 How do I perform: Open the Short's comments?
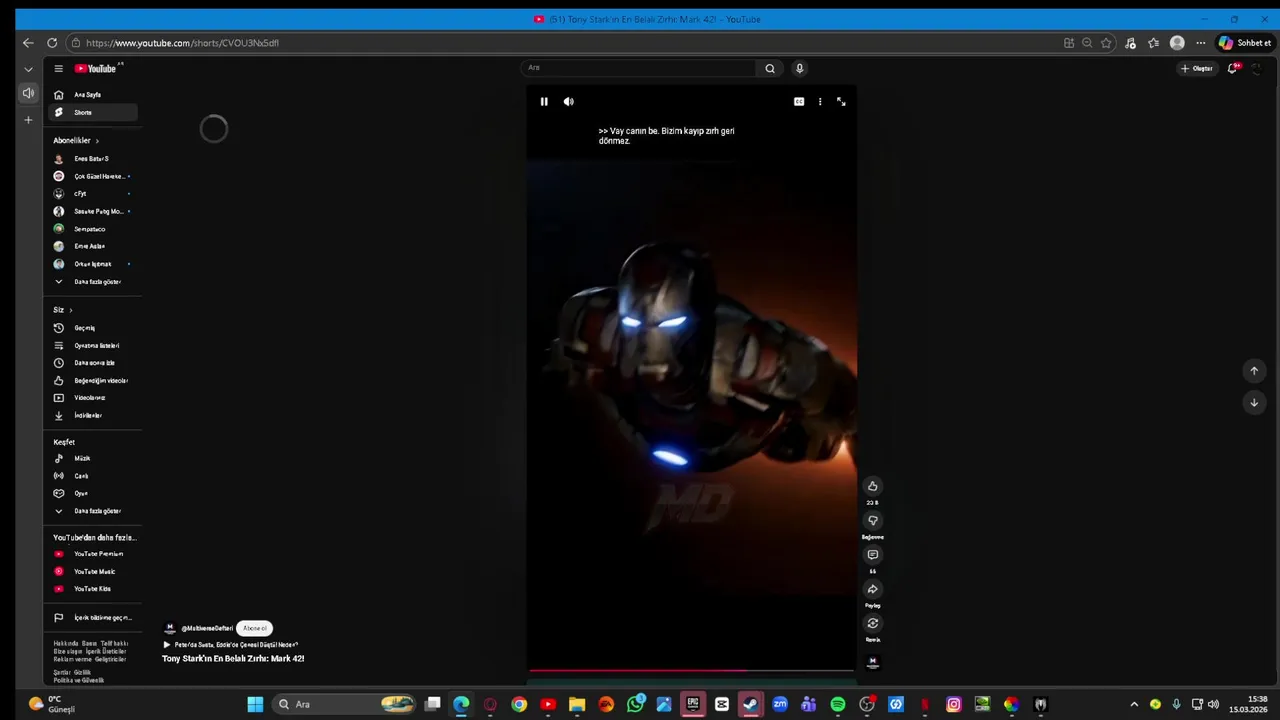point(872,554)
